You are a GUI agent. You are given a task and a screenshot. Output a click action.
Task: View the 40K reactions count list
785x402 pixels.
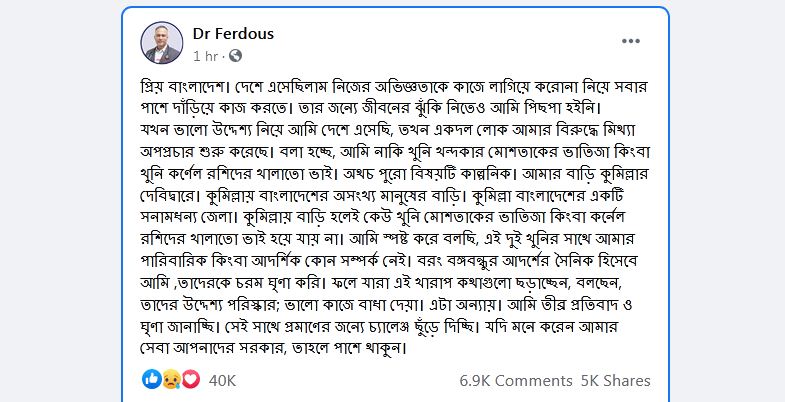(222, 380)
